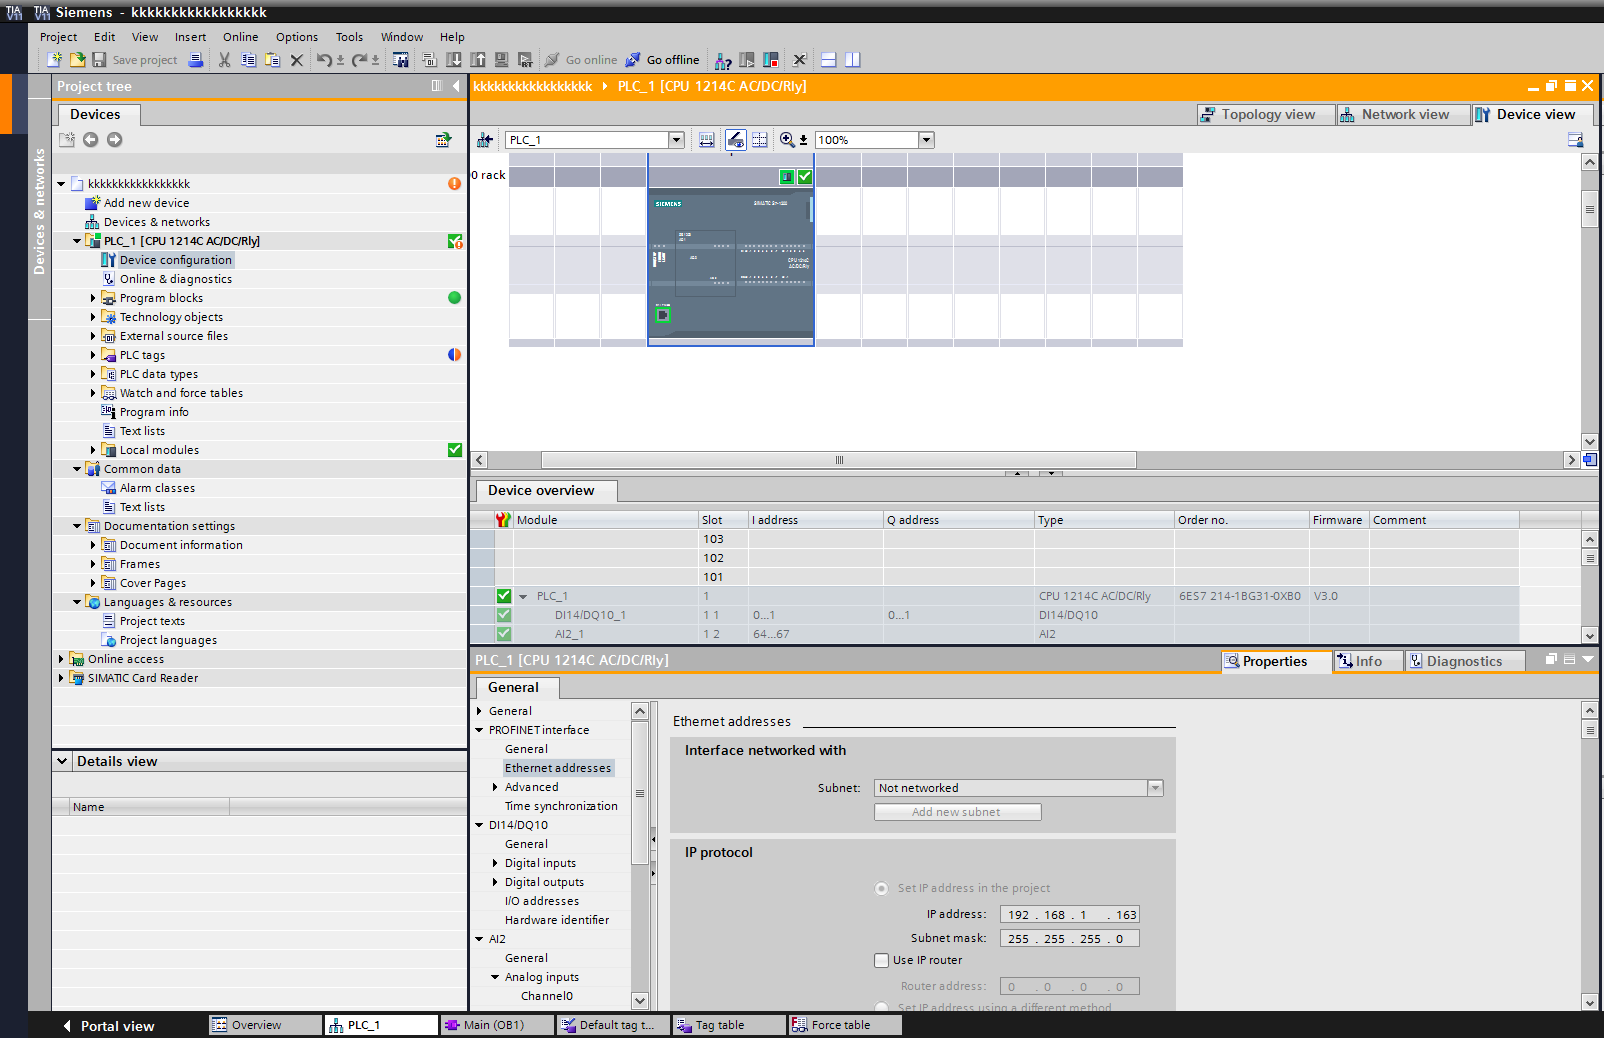Toggle the green checkmark on the rack CPU
The height and width of the screenshot is (1038, 1604).
[805, 177]
